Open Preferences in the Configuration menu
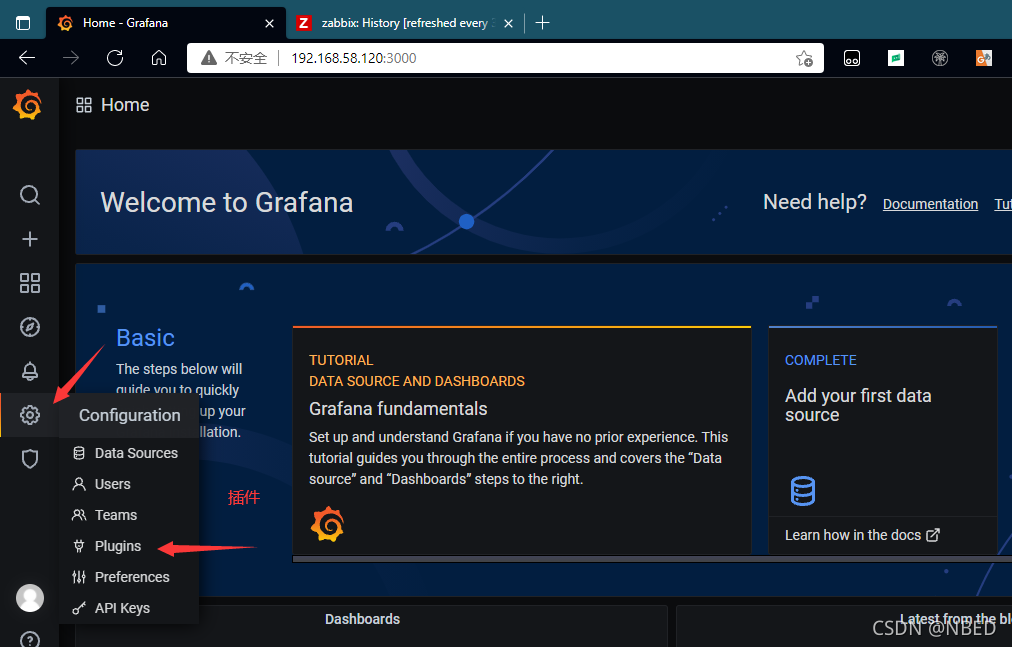 click(128, 577)
